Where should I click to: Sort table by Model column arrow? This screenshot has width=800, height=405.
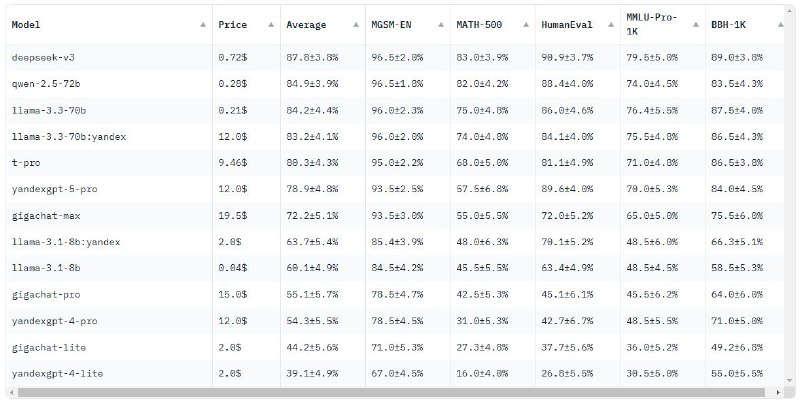click(204, 24)
